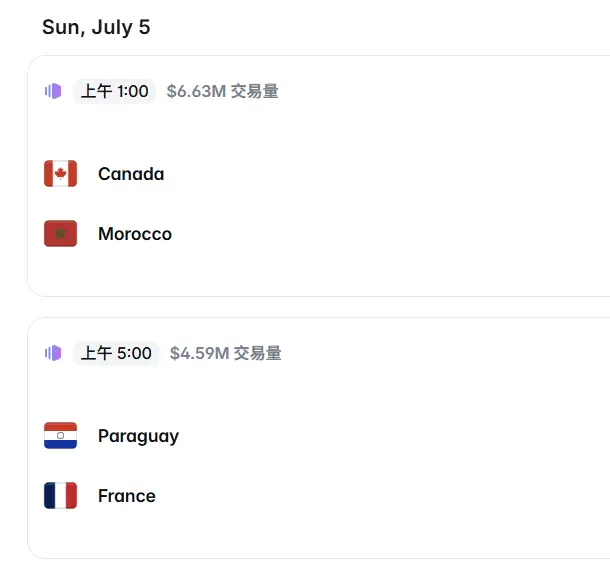The width and height of the screenshot is (610, 575).
Task: Click purple live icon beside 上午 1:00
Action: click(53, 91)
